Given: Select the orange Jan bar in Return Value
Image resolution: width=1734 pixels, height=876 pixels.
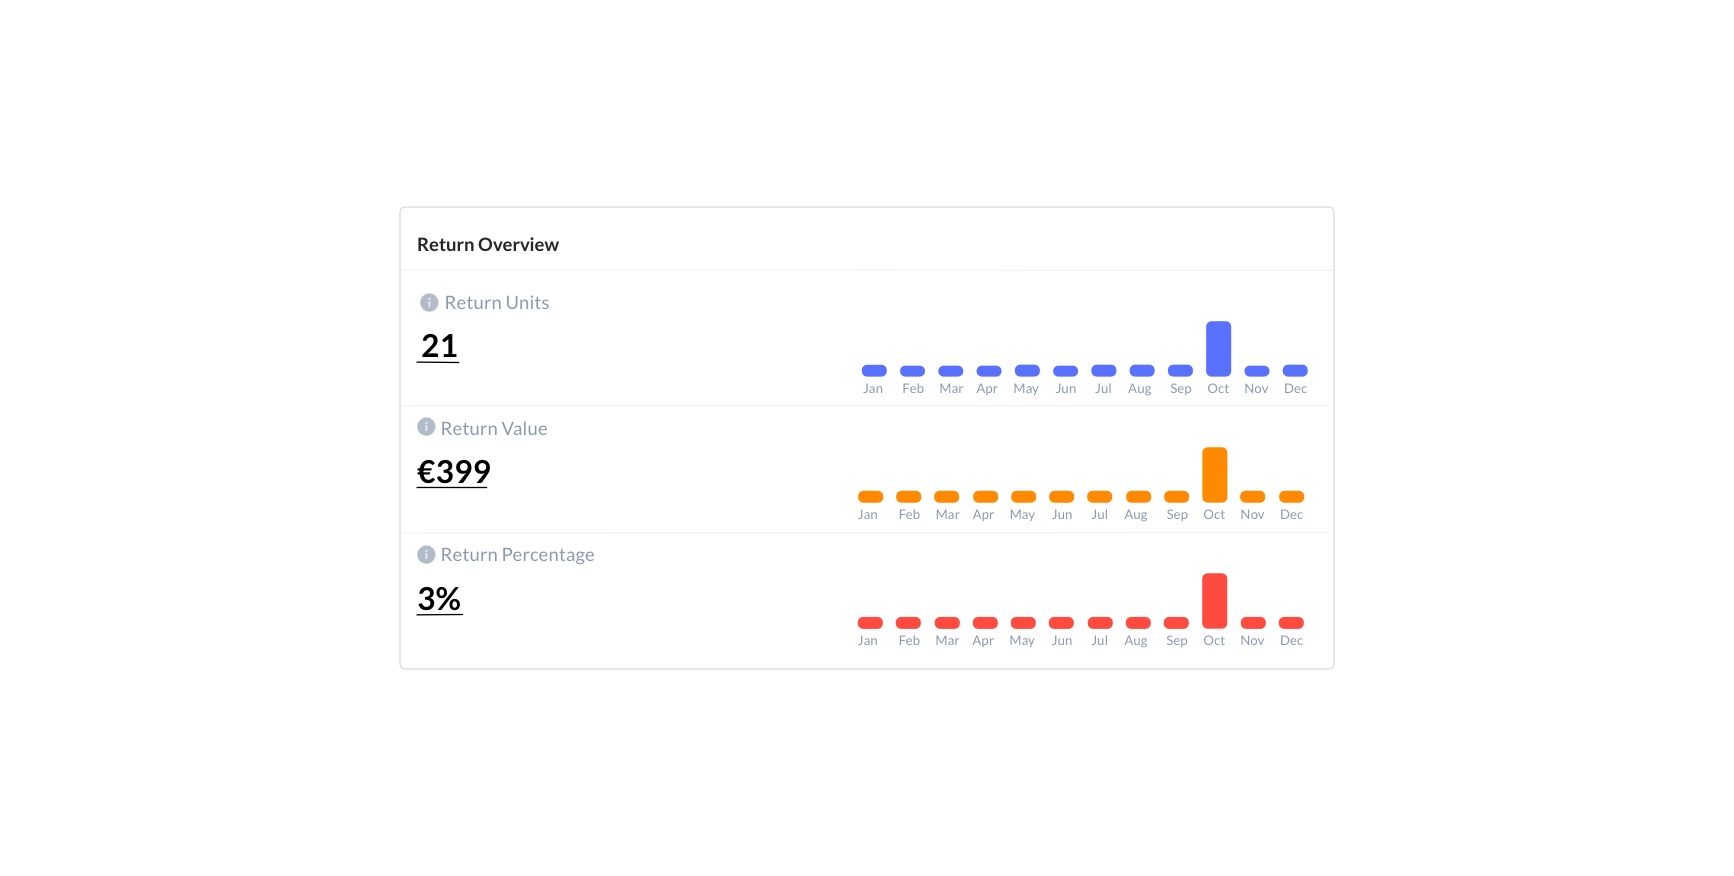Looking at the screenshot, I should point(870,497).
